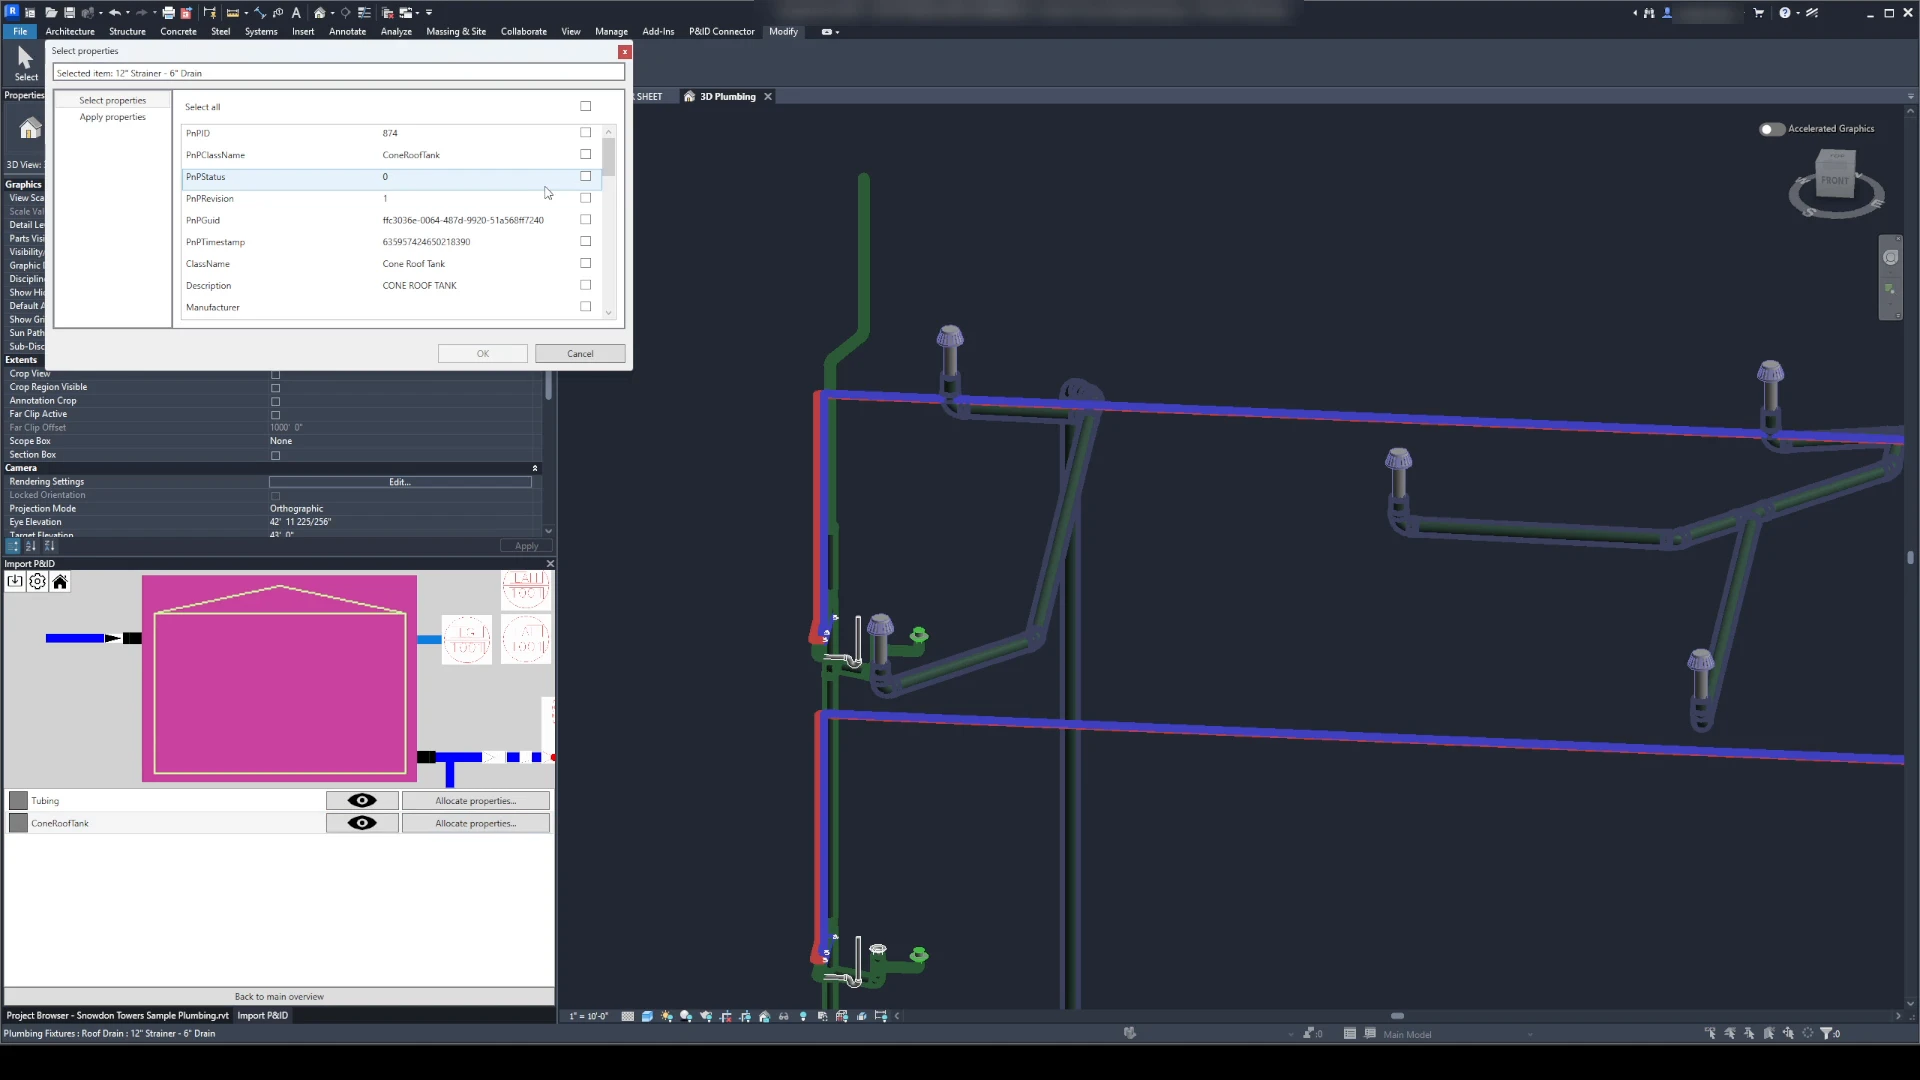Click Cancel in Select properties dialog
The height and width of the screenshot is (1080, 1920).
pos(580,354)
